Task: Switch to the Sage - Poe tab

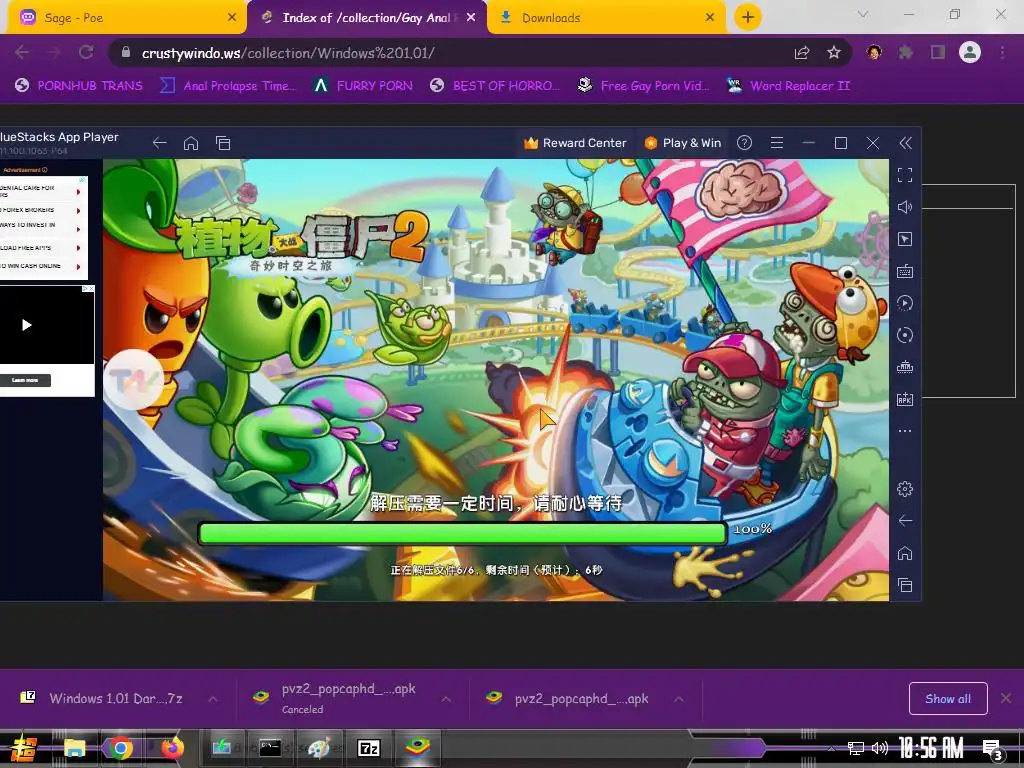Action: pos(124,18)
